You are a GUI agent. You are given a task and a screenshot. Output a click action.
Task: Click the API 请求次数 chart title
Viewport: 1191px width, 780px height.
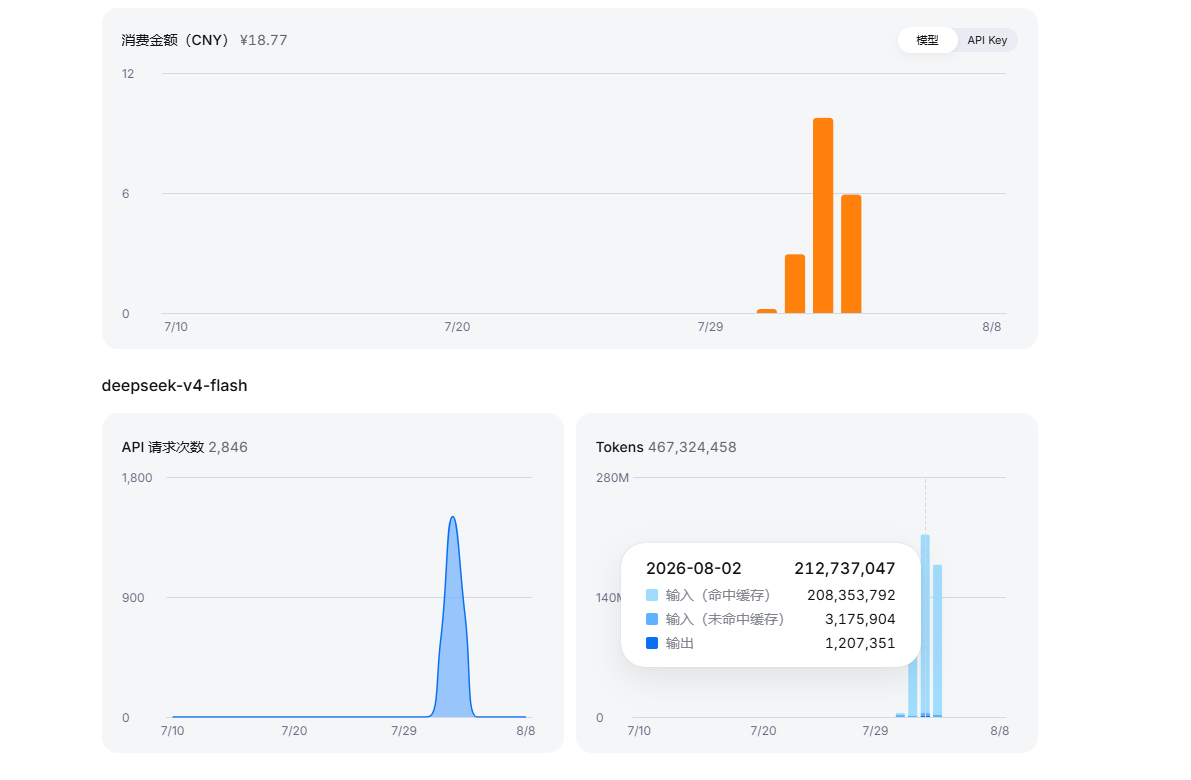point(163,447)
